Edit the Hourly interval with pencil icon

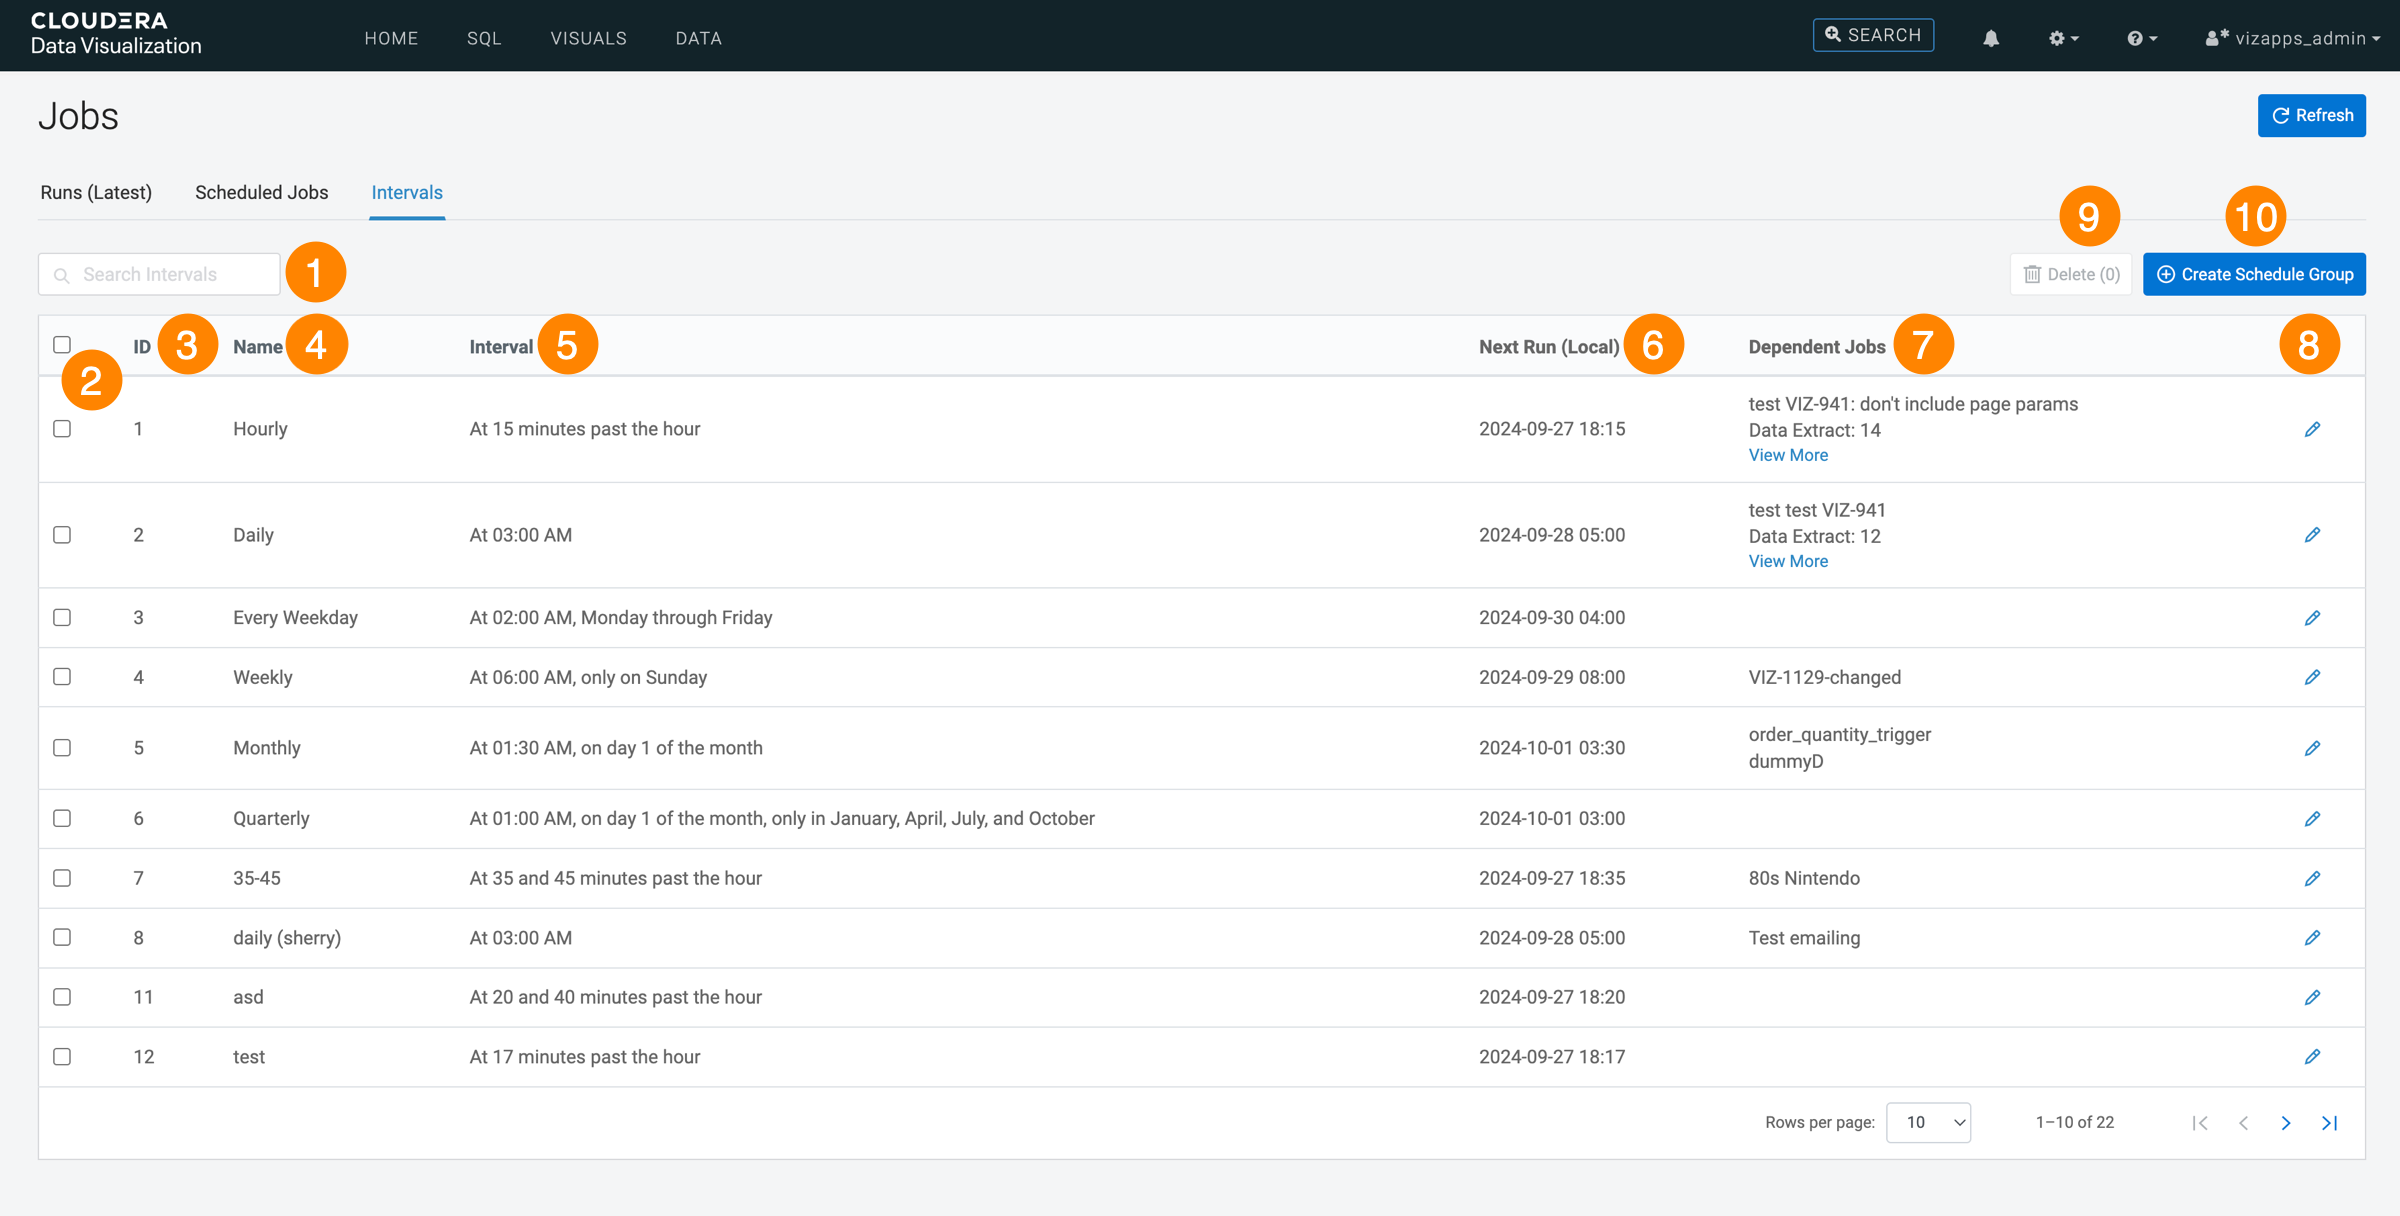[2312, 429]
